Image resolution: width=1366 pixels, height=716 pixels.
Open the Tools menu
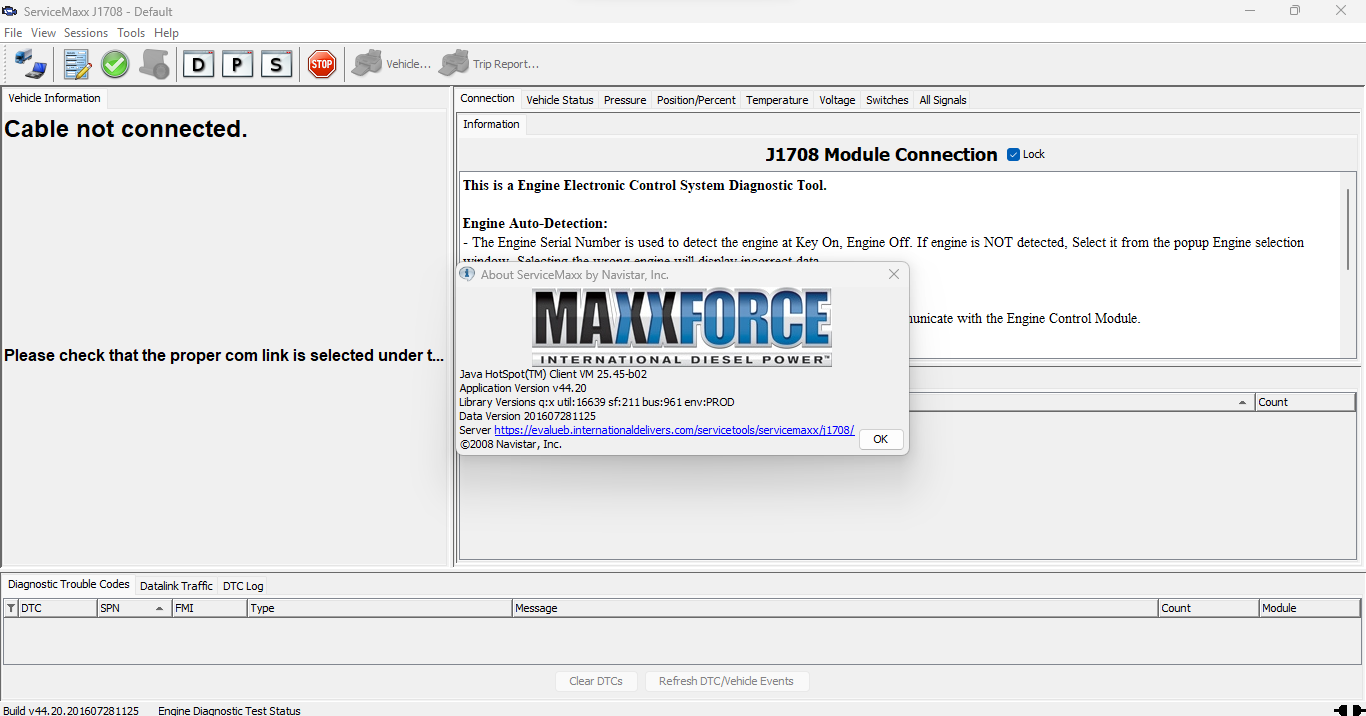[131, 33]
